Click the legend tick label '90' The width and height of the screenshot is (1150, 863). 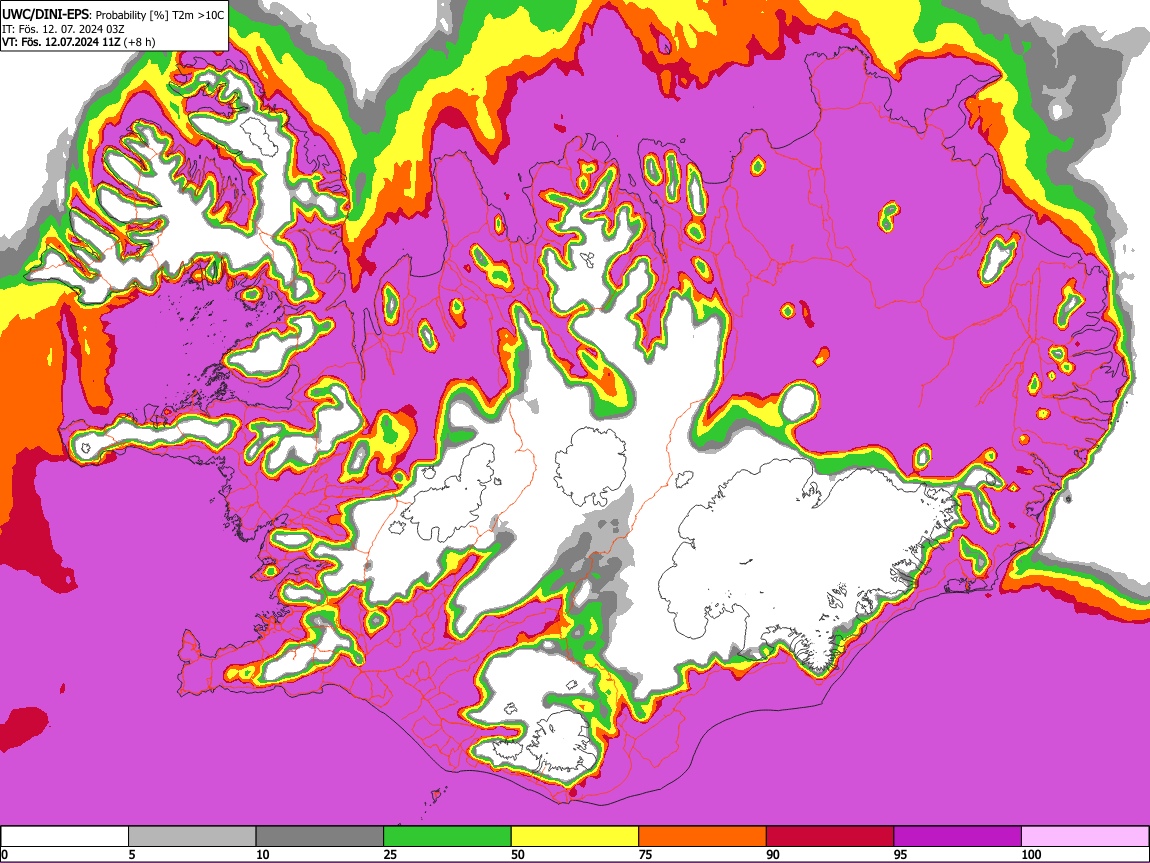coord(773,854)
